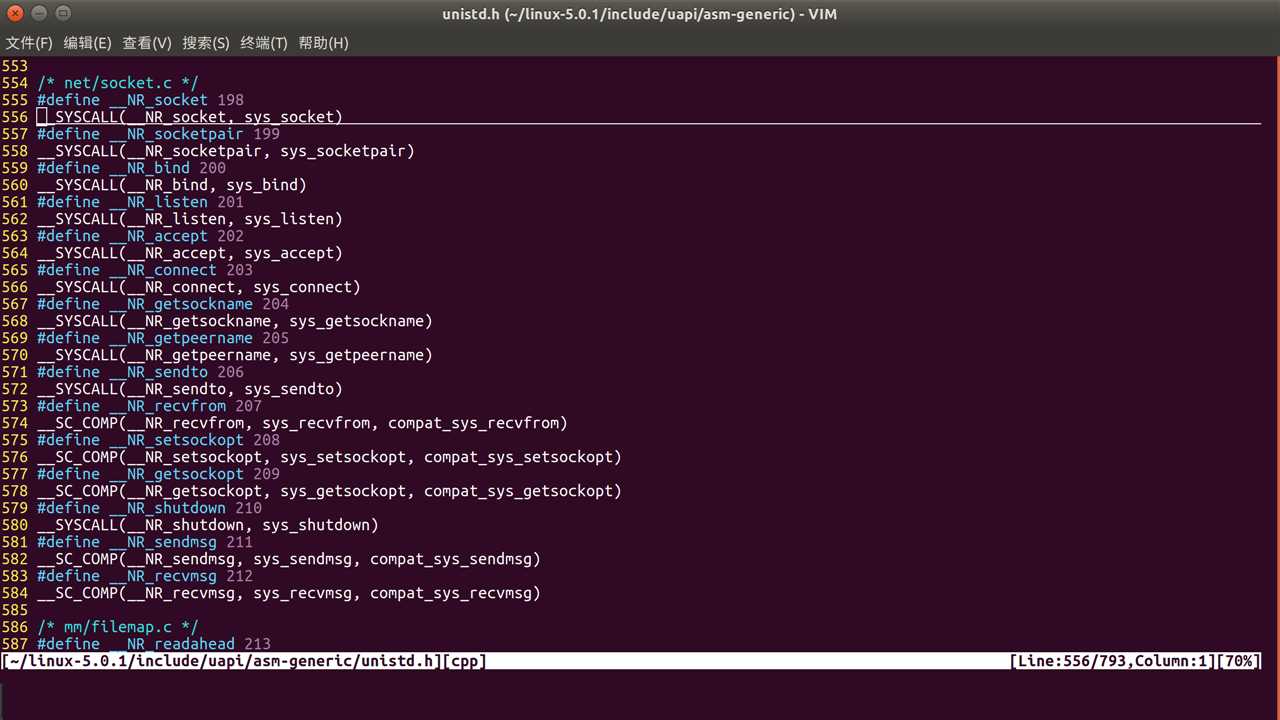Click the __SYSCALL(__NR_socket, sys_socket) line
Image resolution: width=1280 pixels, height=720 pixels.
[x=190, y=117]
